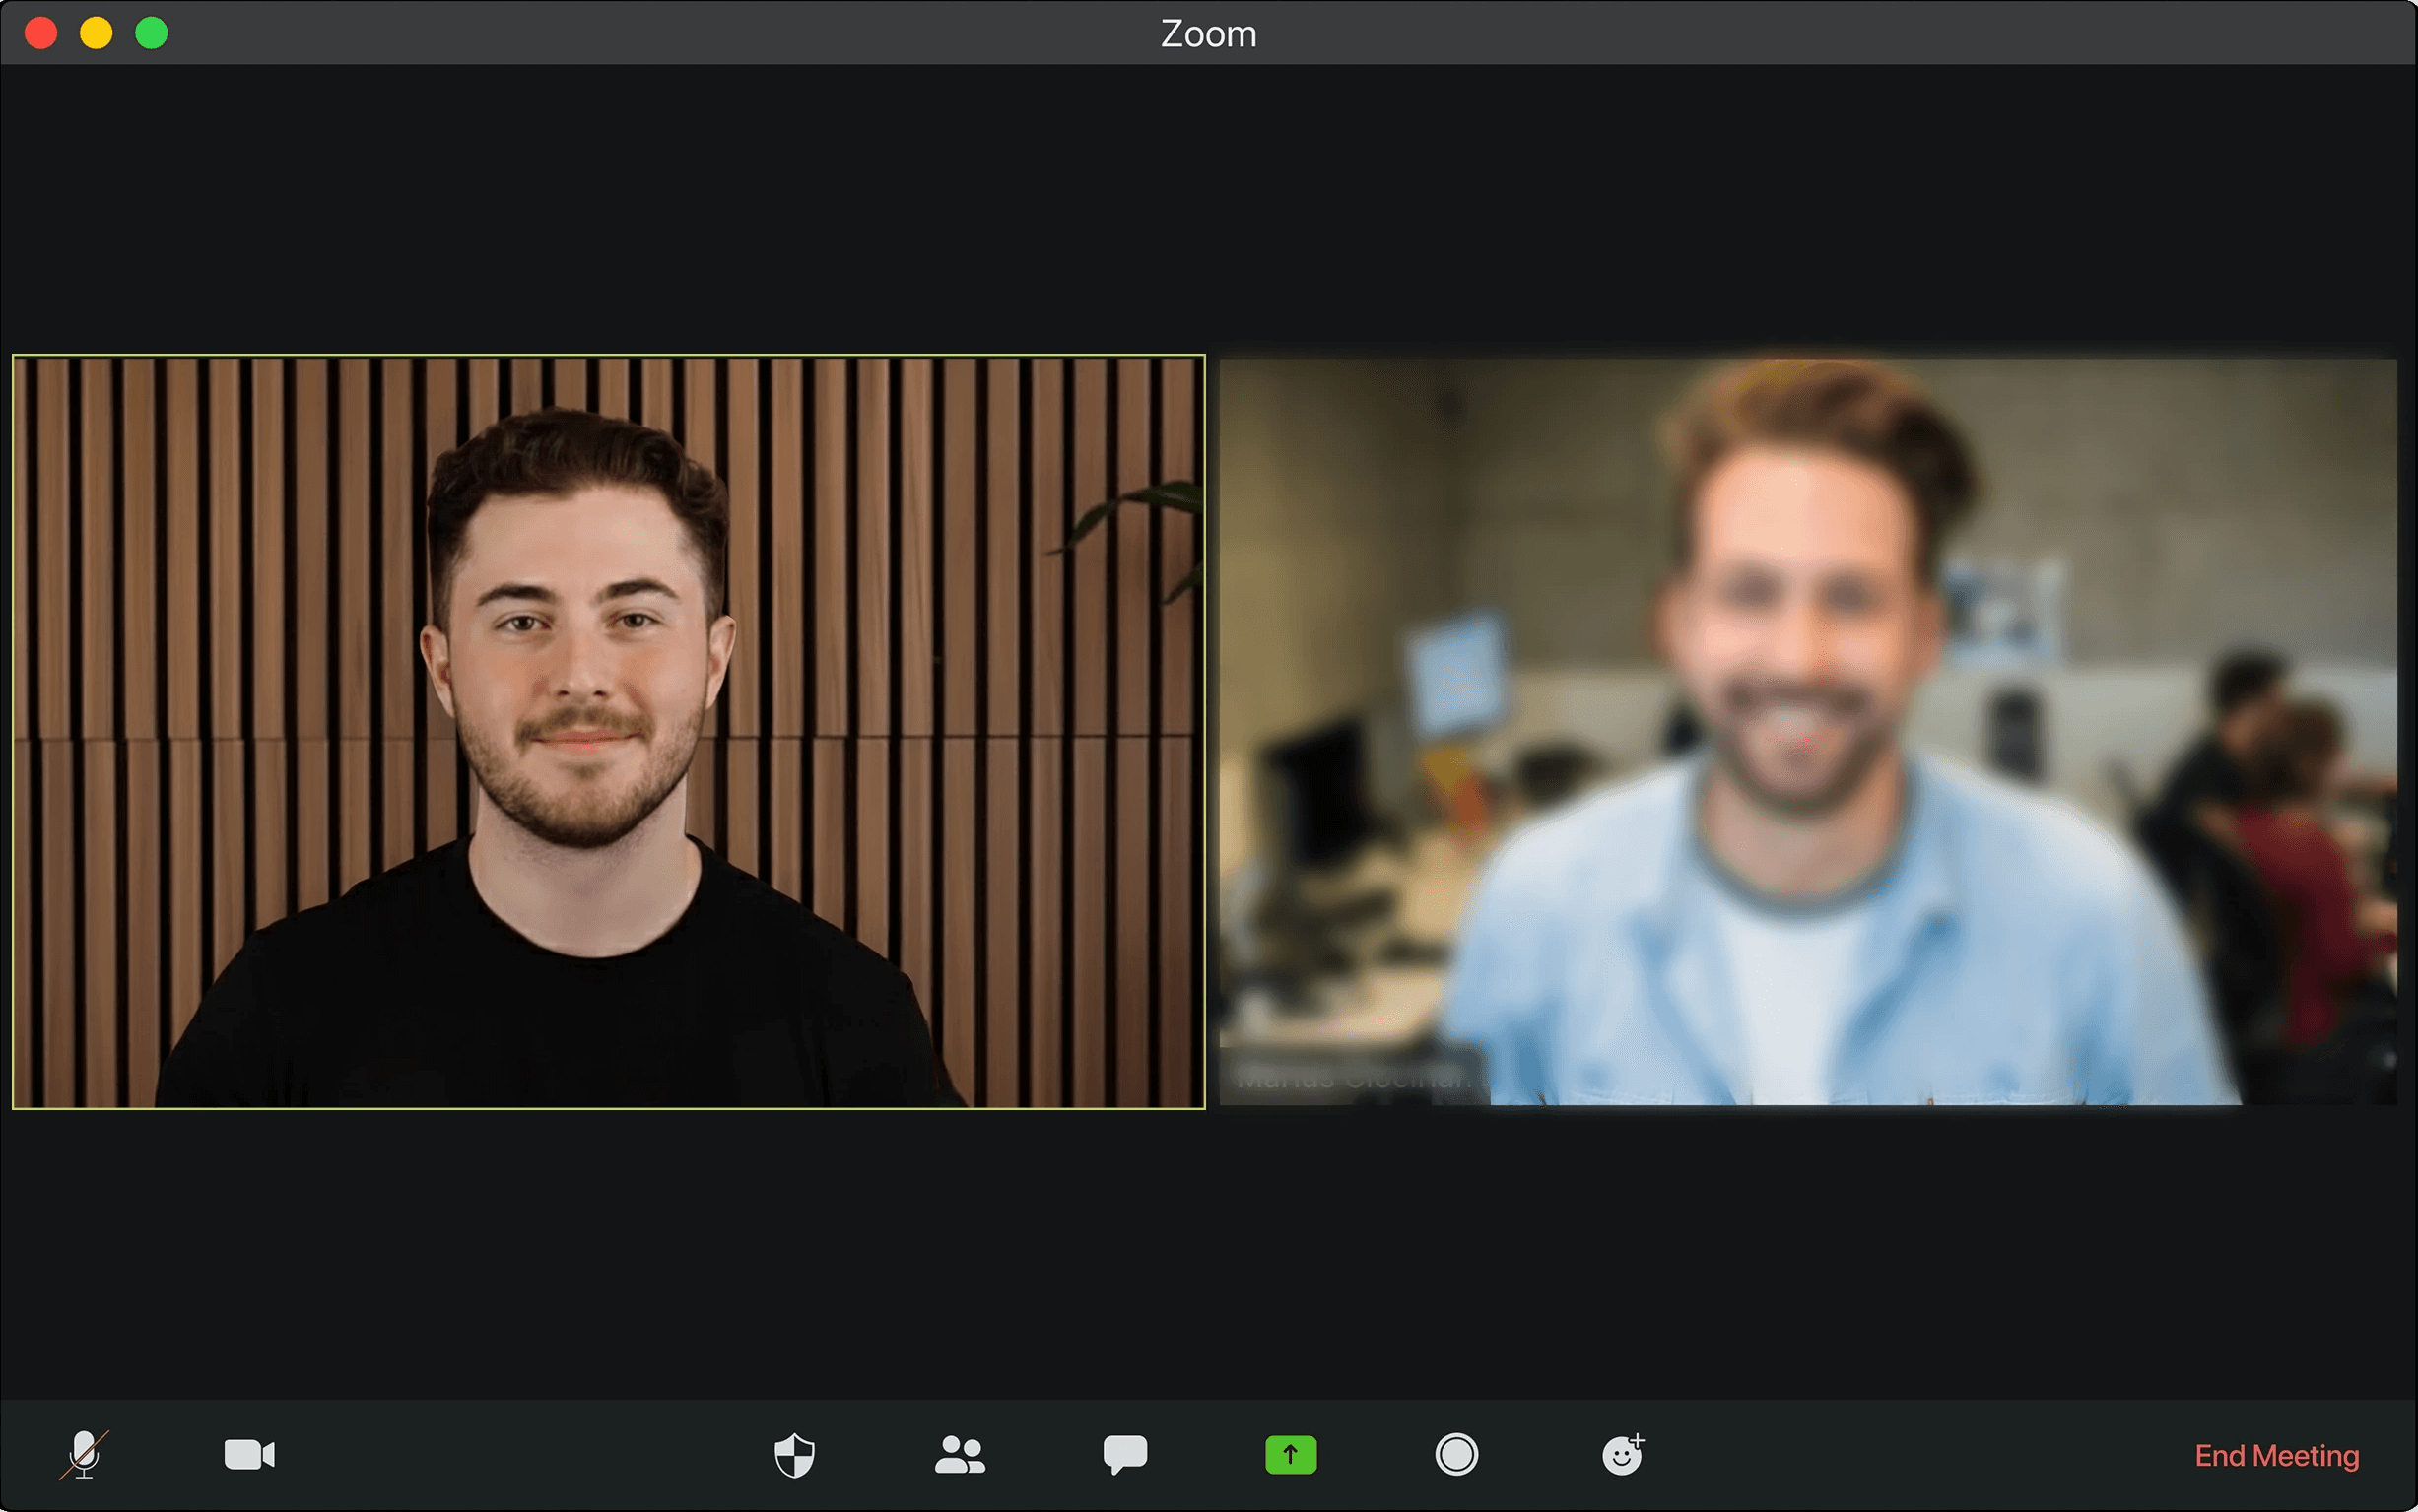This screenshot has height=1512, width=2418.
Task: Click the Zoom title text in title bar
Action: point(1208,34)
